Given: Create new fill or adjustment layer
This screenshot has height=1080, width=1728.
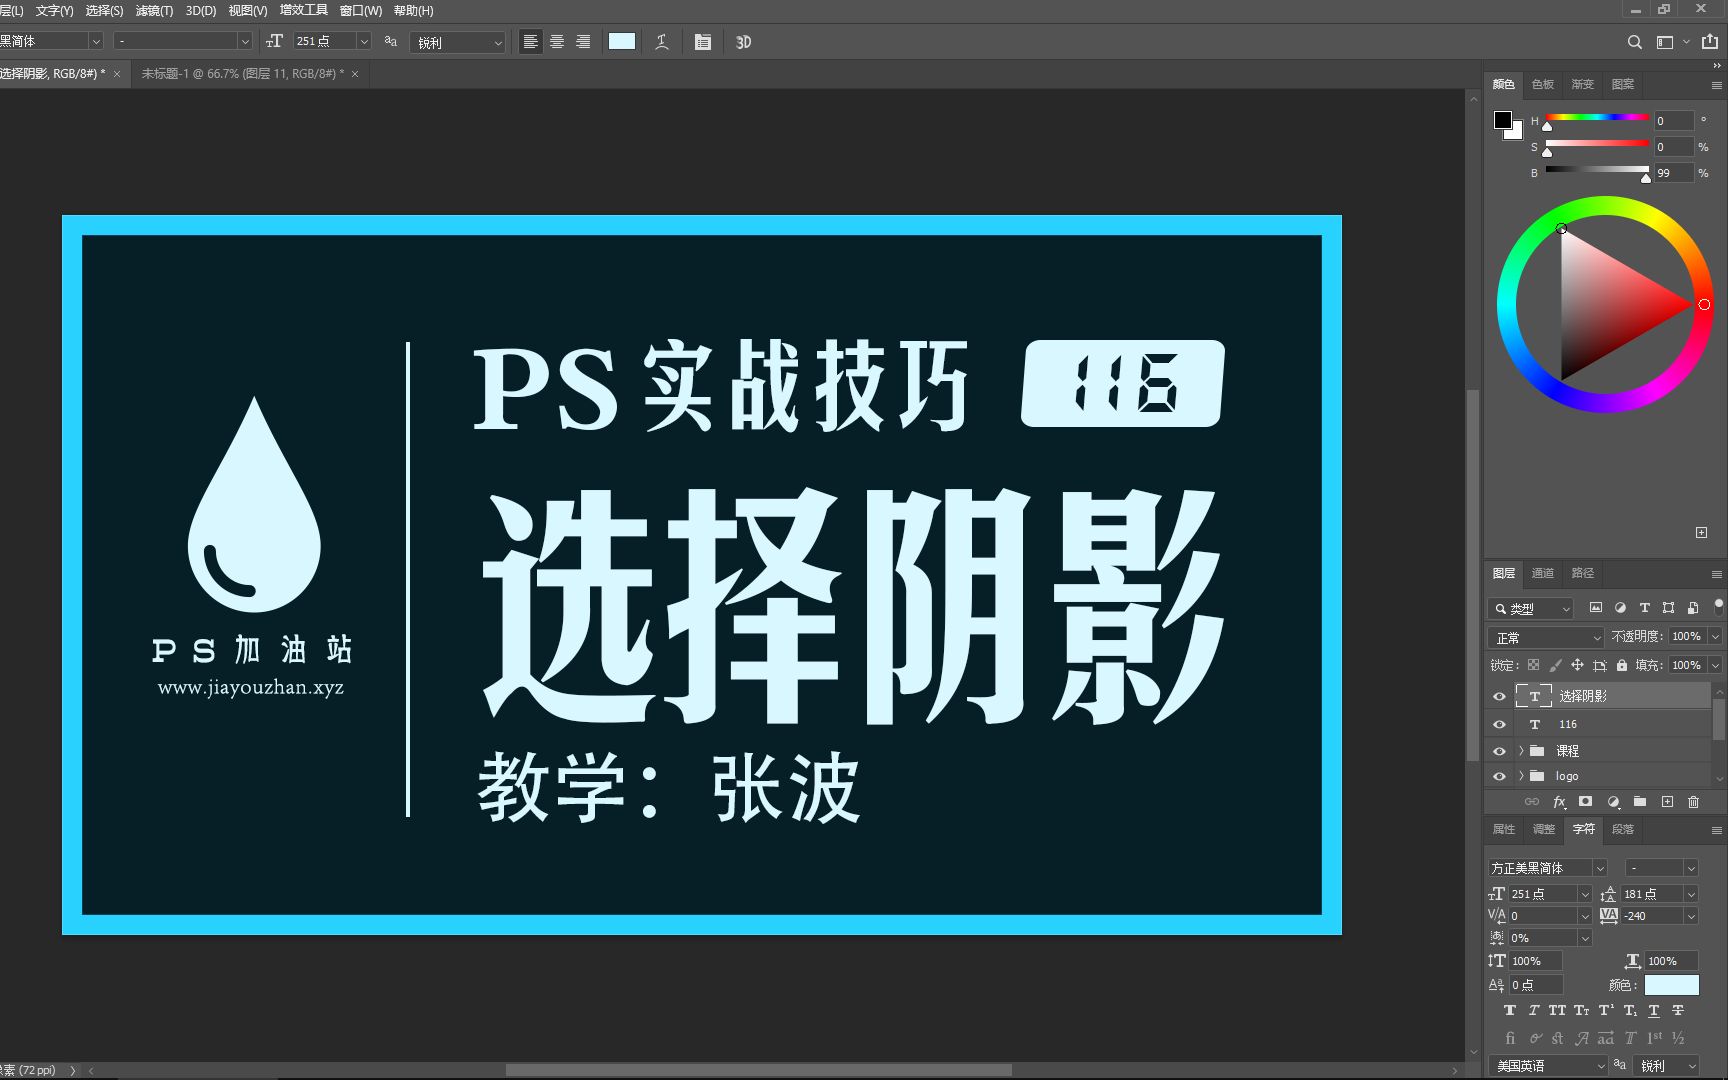Looking at the screenshot, I should point(1613,802).
